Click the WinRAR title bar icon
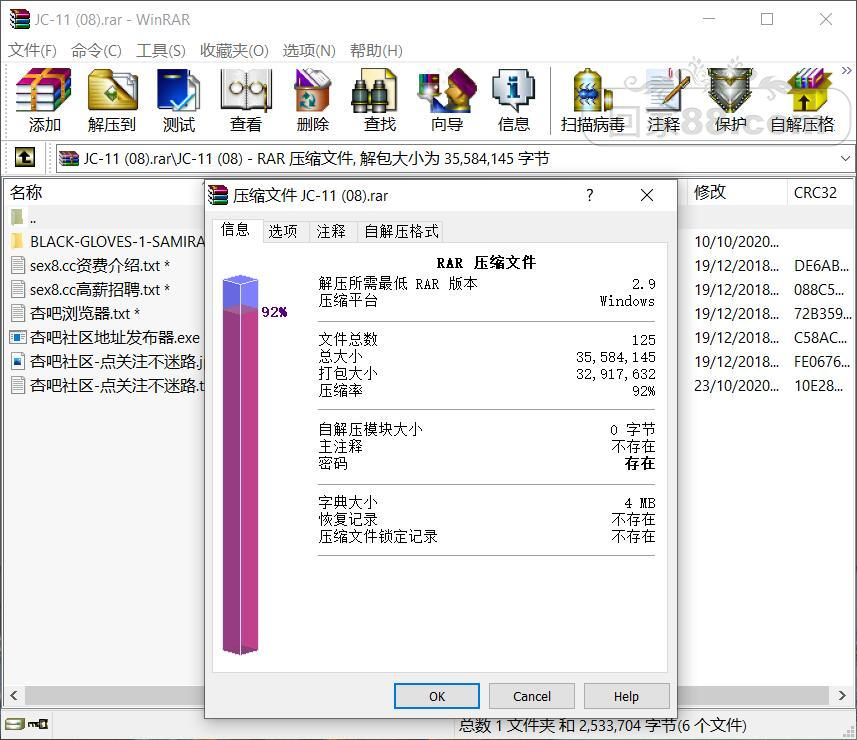 [x=20, y=19]
